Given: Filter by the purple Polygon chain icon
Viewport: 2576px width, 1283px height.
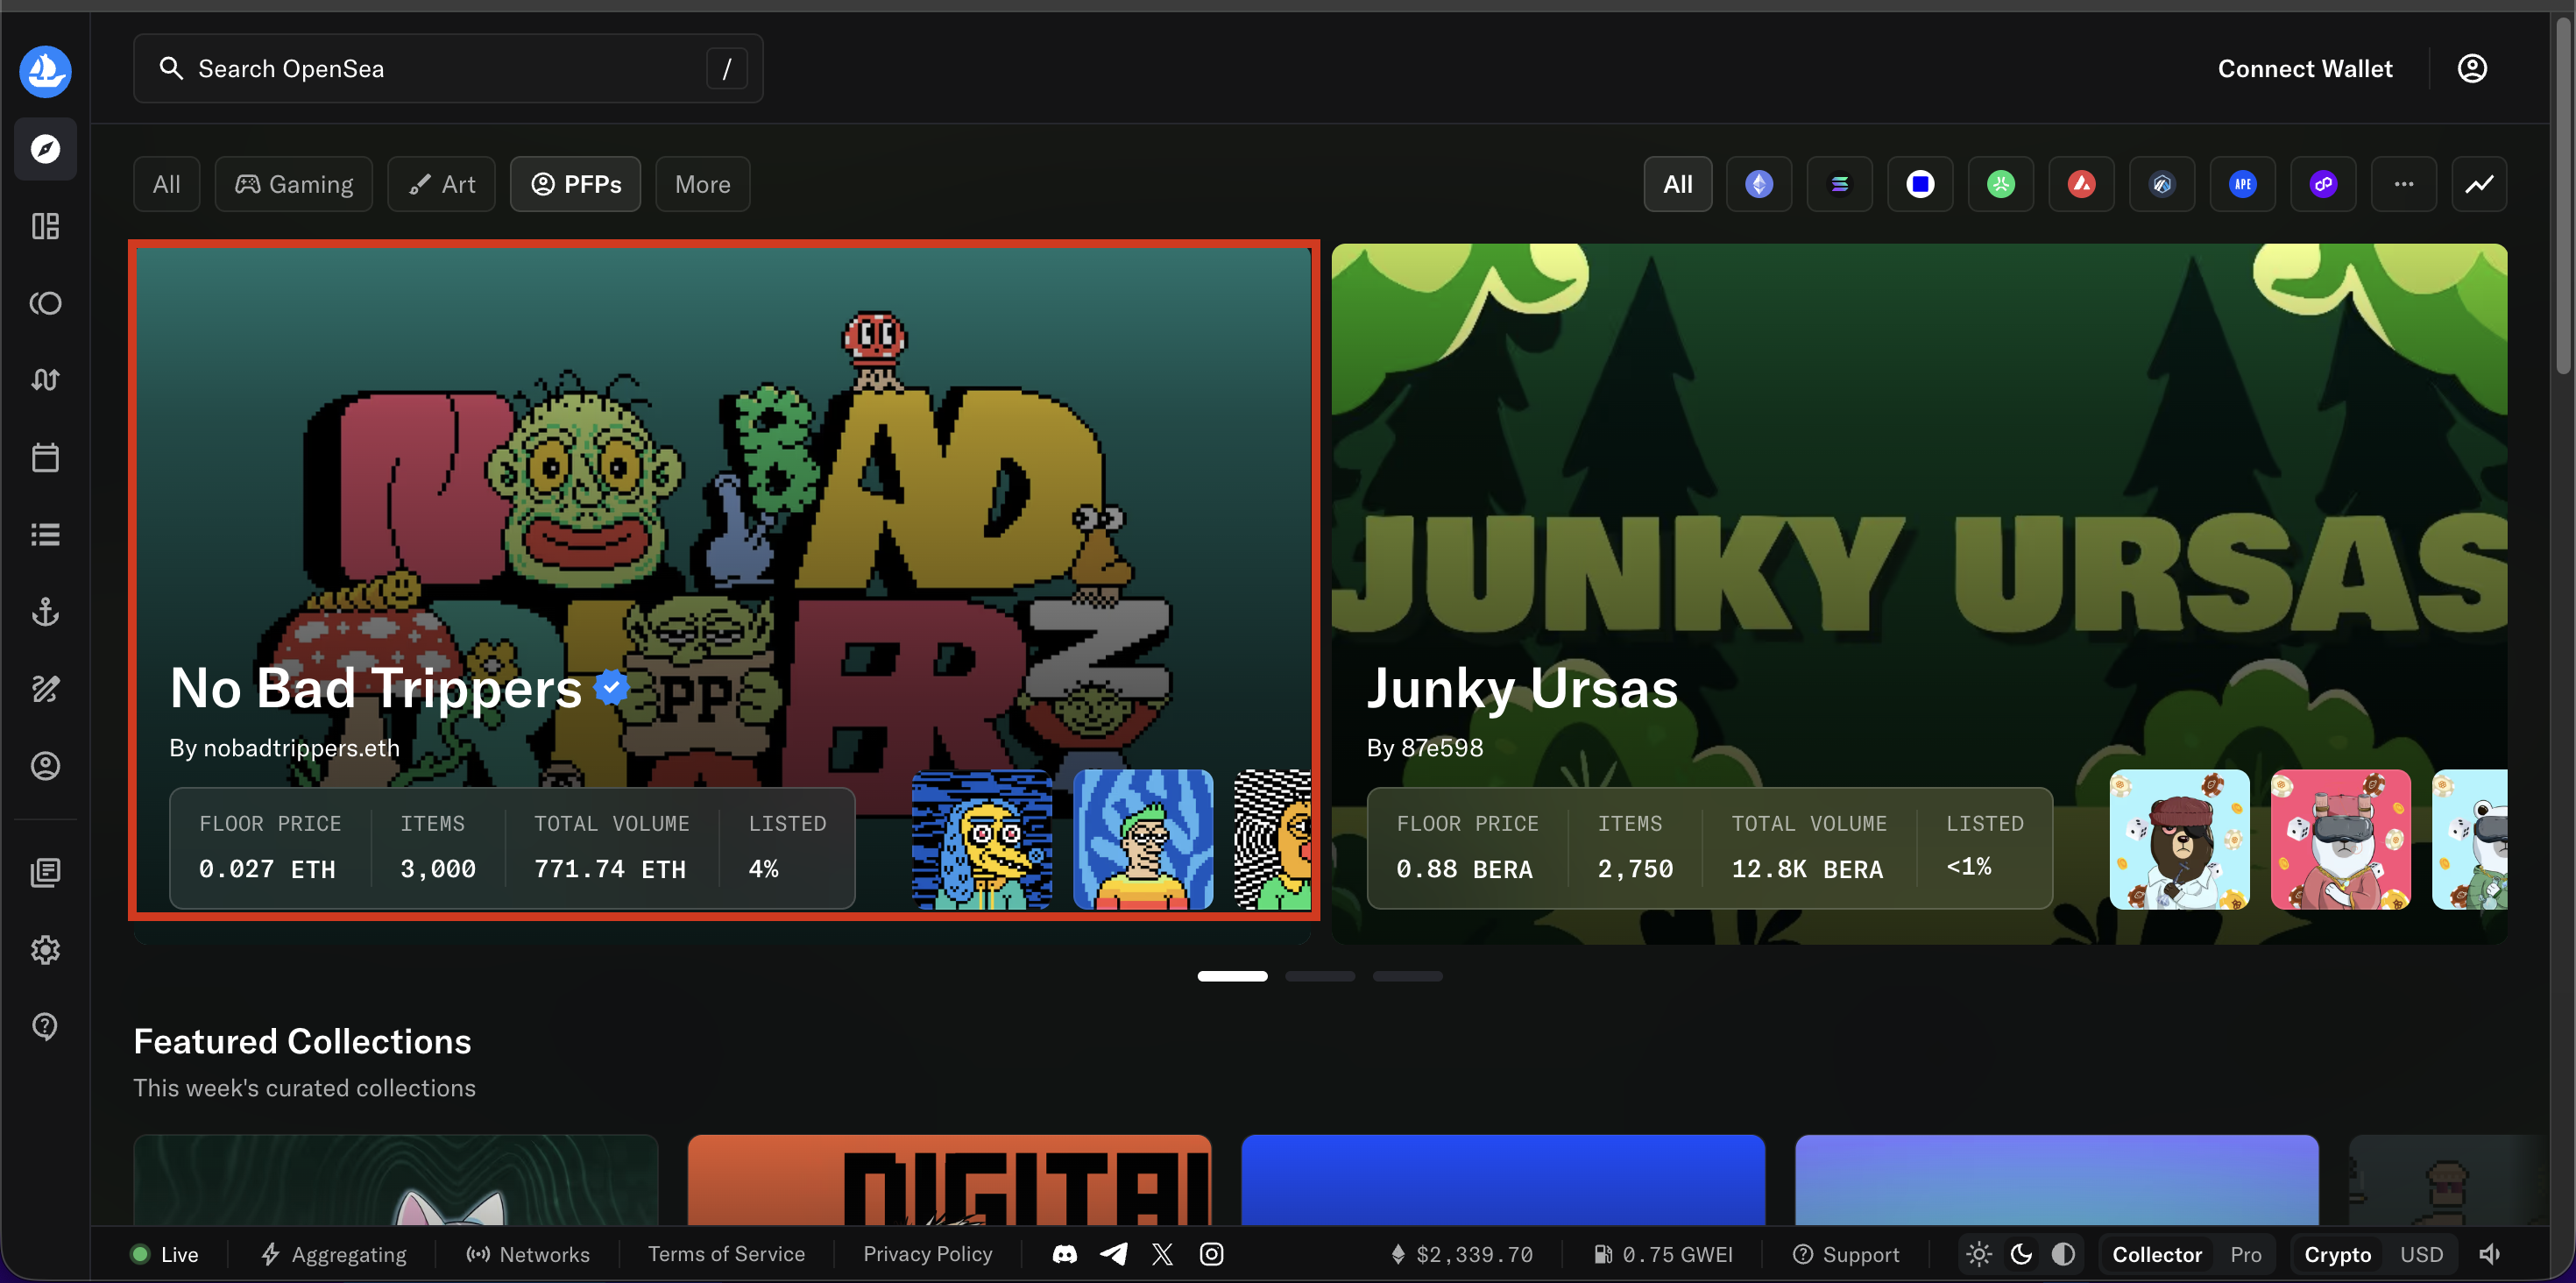Looking at the screenshot, I should (x=2323, y=184).
